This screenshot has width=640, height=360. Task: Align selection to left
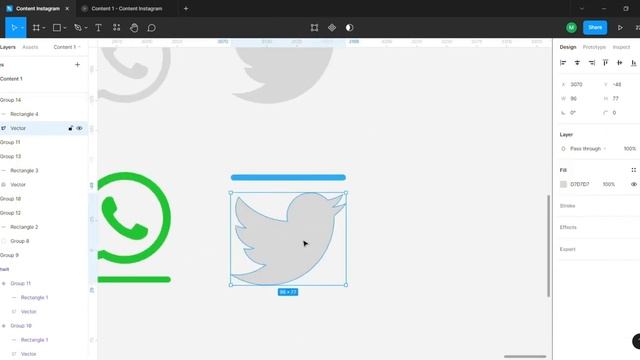(563, 62)
